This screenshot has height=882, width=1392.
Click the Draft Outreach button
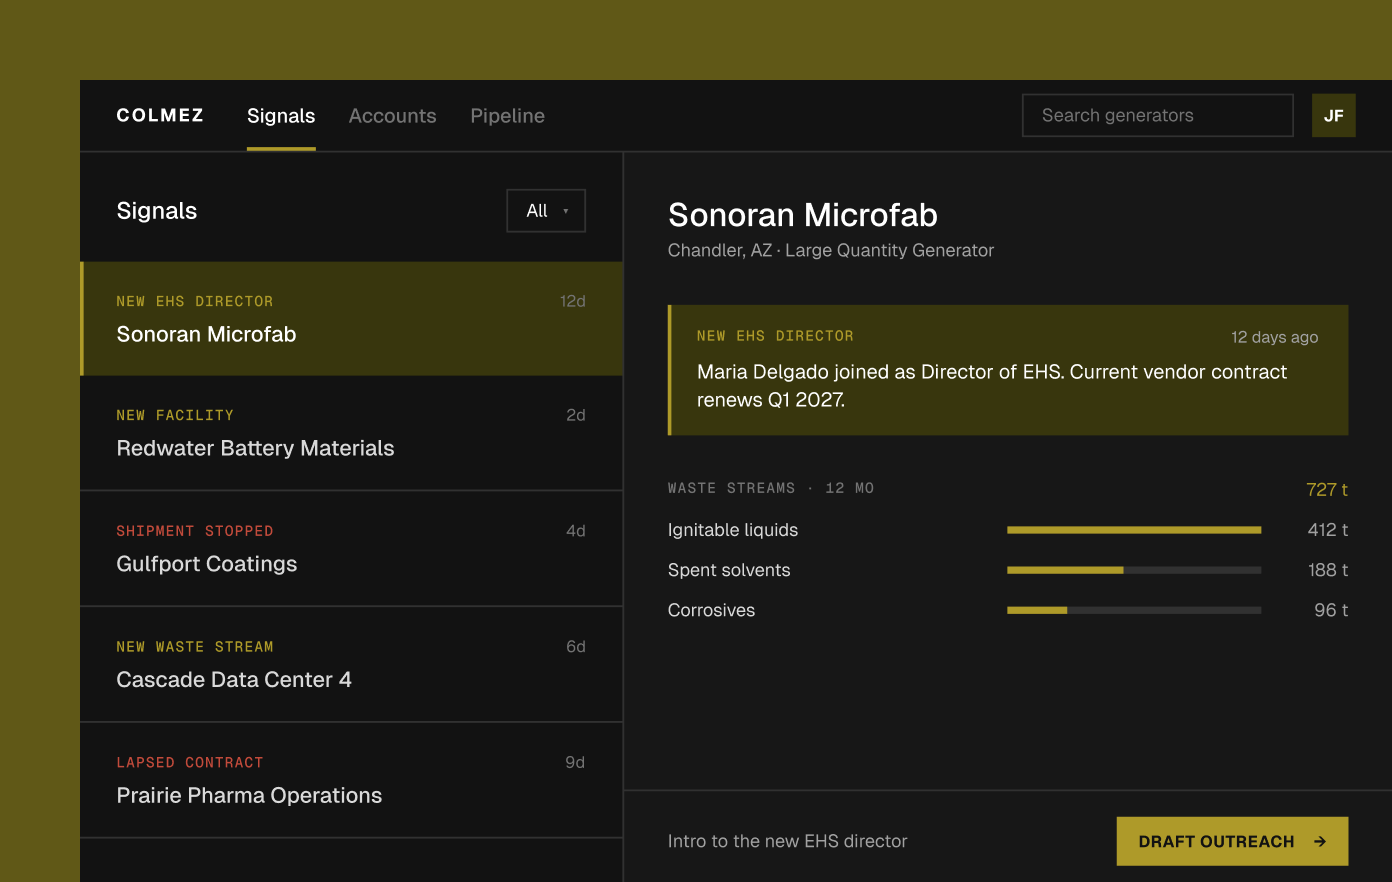(1232, 841)
